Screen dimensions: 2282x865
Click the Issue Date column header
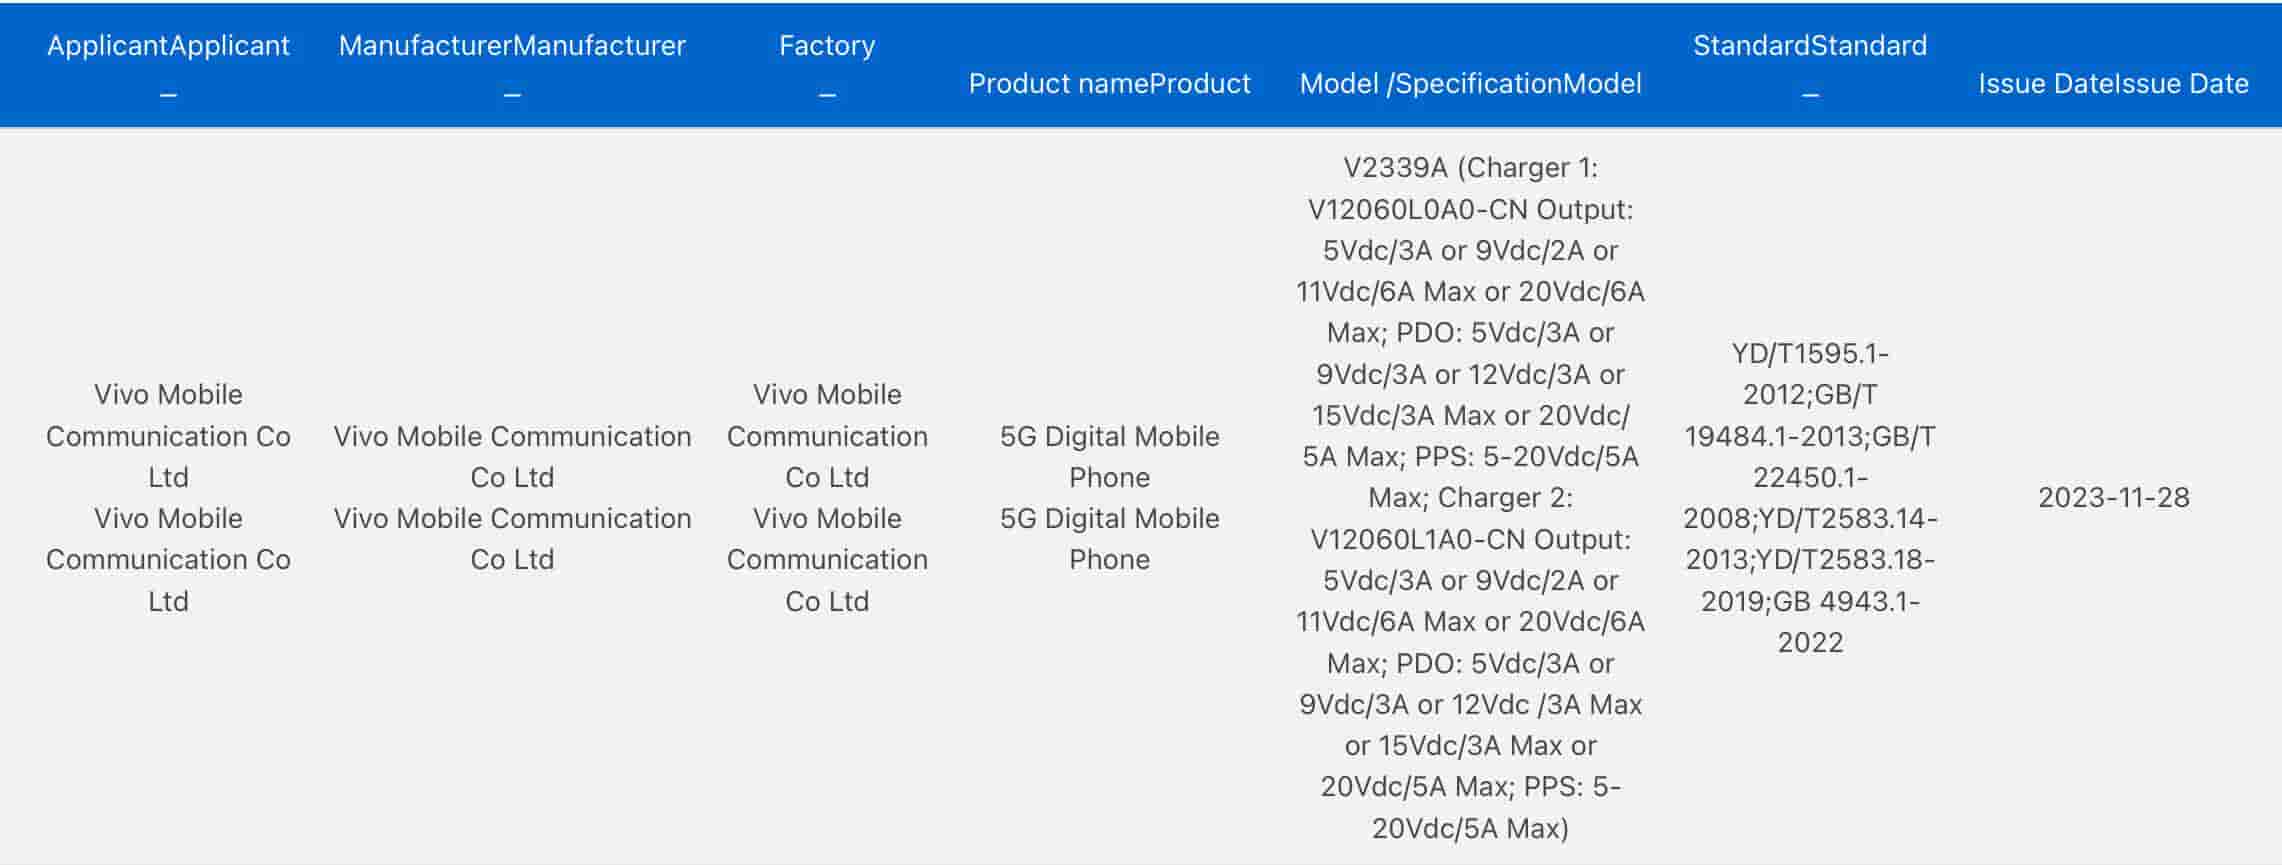click(2113, 84)
